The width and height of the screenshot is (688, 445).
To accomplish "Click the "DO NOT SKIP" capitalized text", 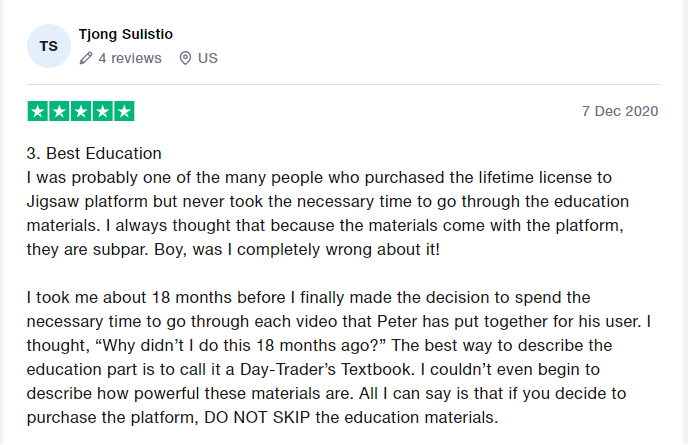I will coord(257,417).
